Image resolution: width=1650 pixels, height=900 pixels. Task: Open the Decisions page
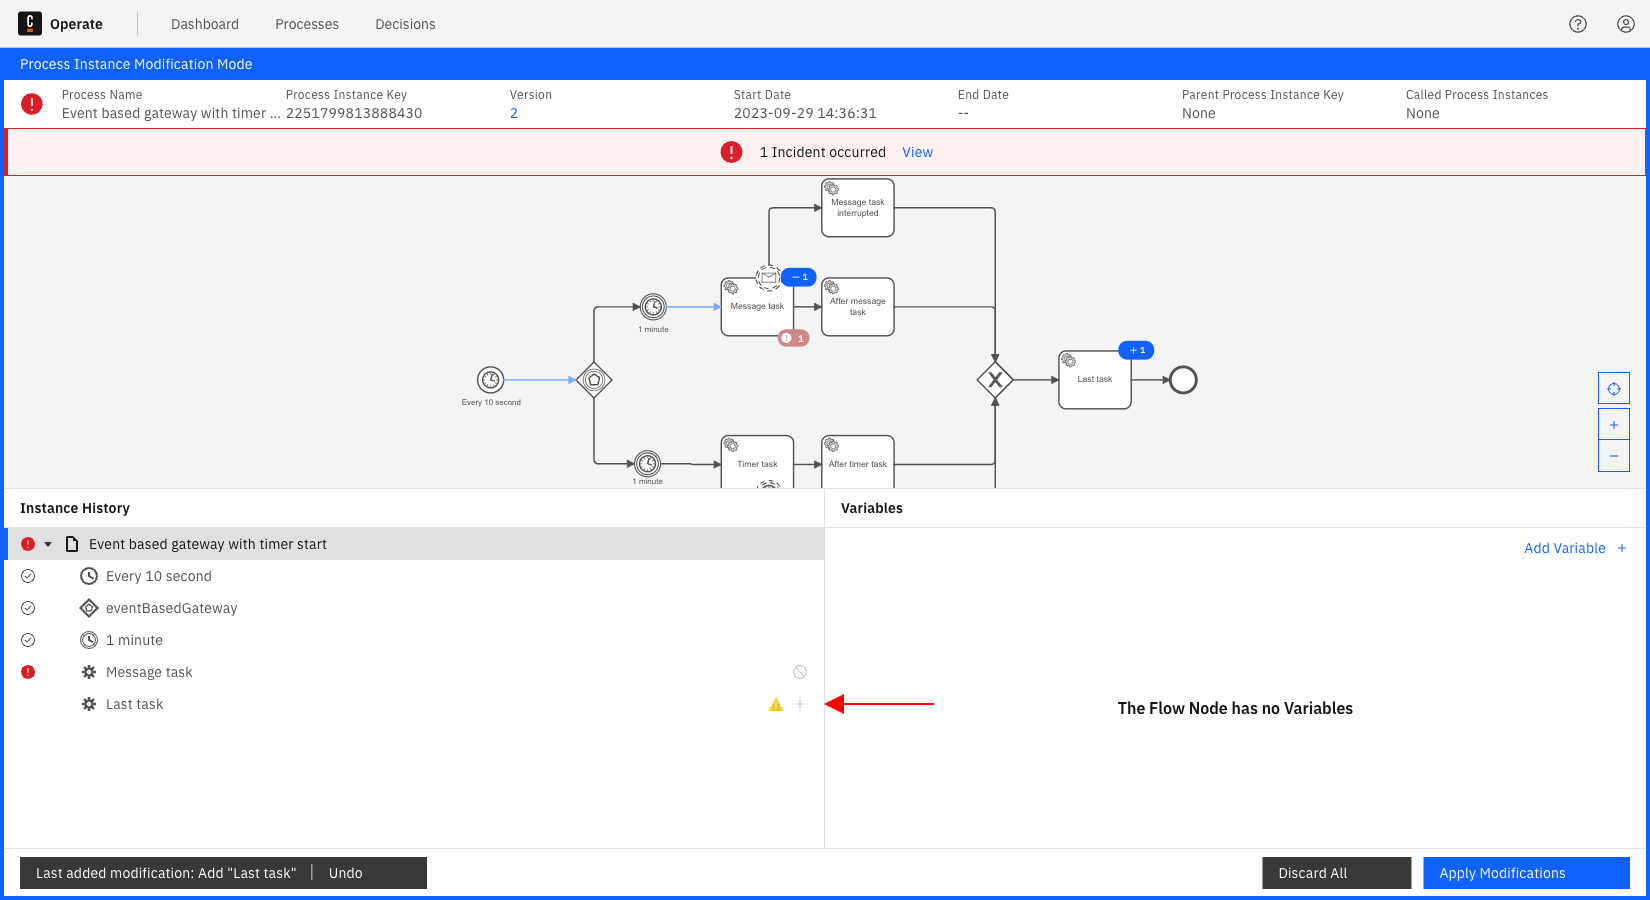(405, 24)
